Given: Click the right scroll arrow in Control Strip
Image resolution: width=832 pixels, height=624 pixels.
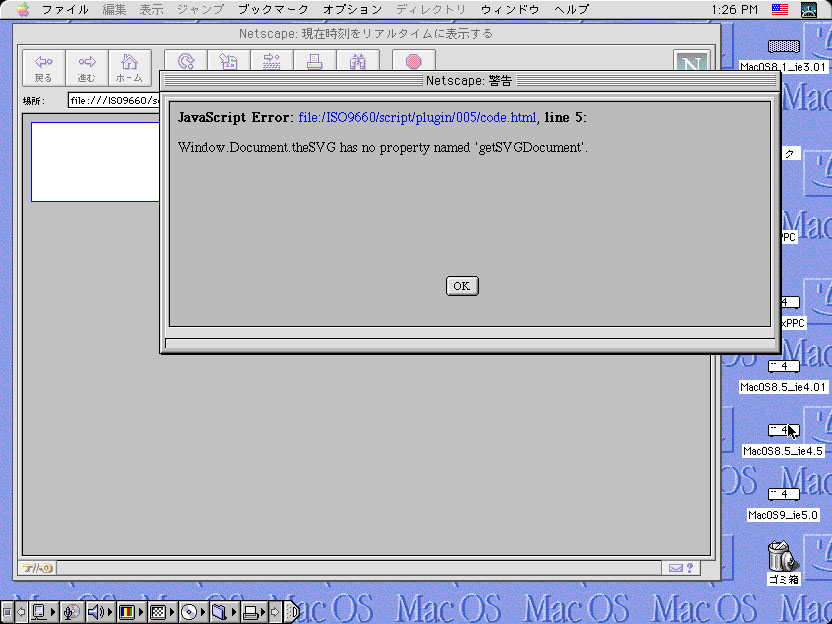Looking at the screenshot, I should (x=275, y=612).
